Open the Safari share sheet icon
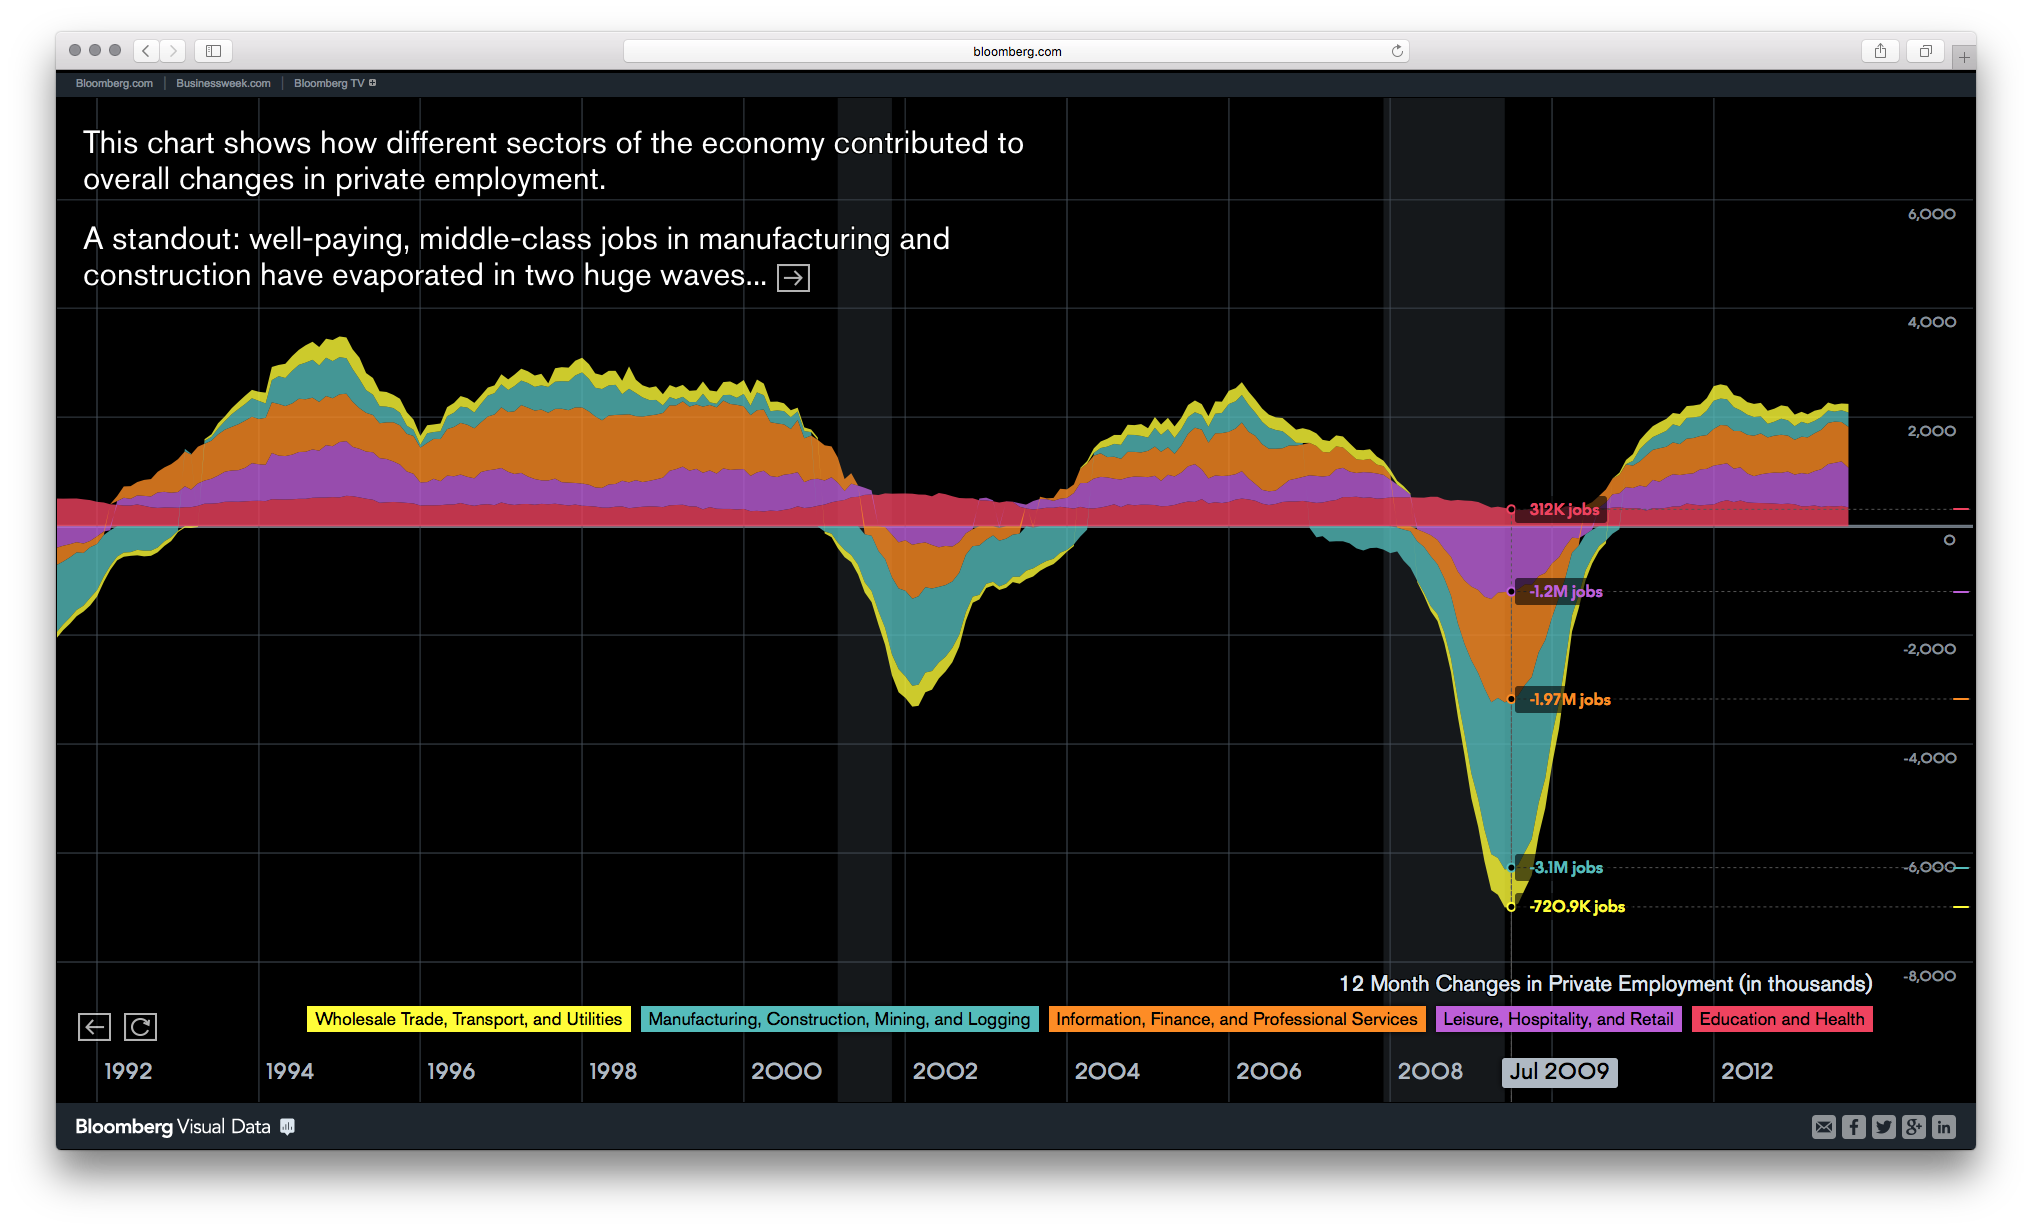Screen dimensions: 2032x1230 (x=1881, y=50)
